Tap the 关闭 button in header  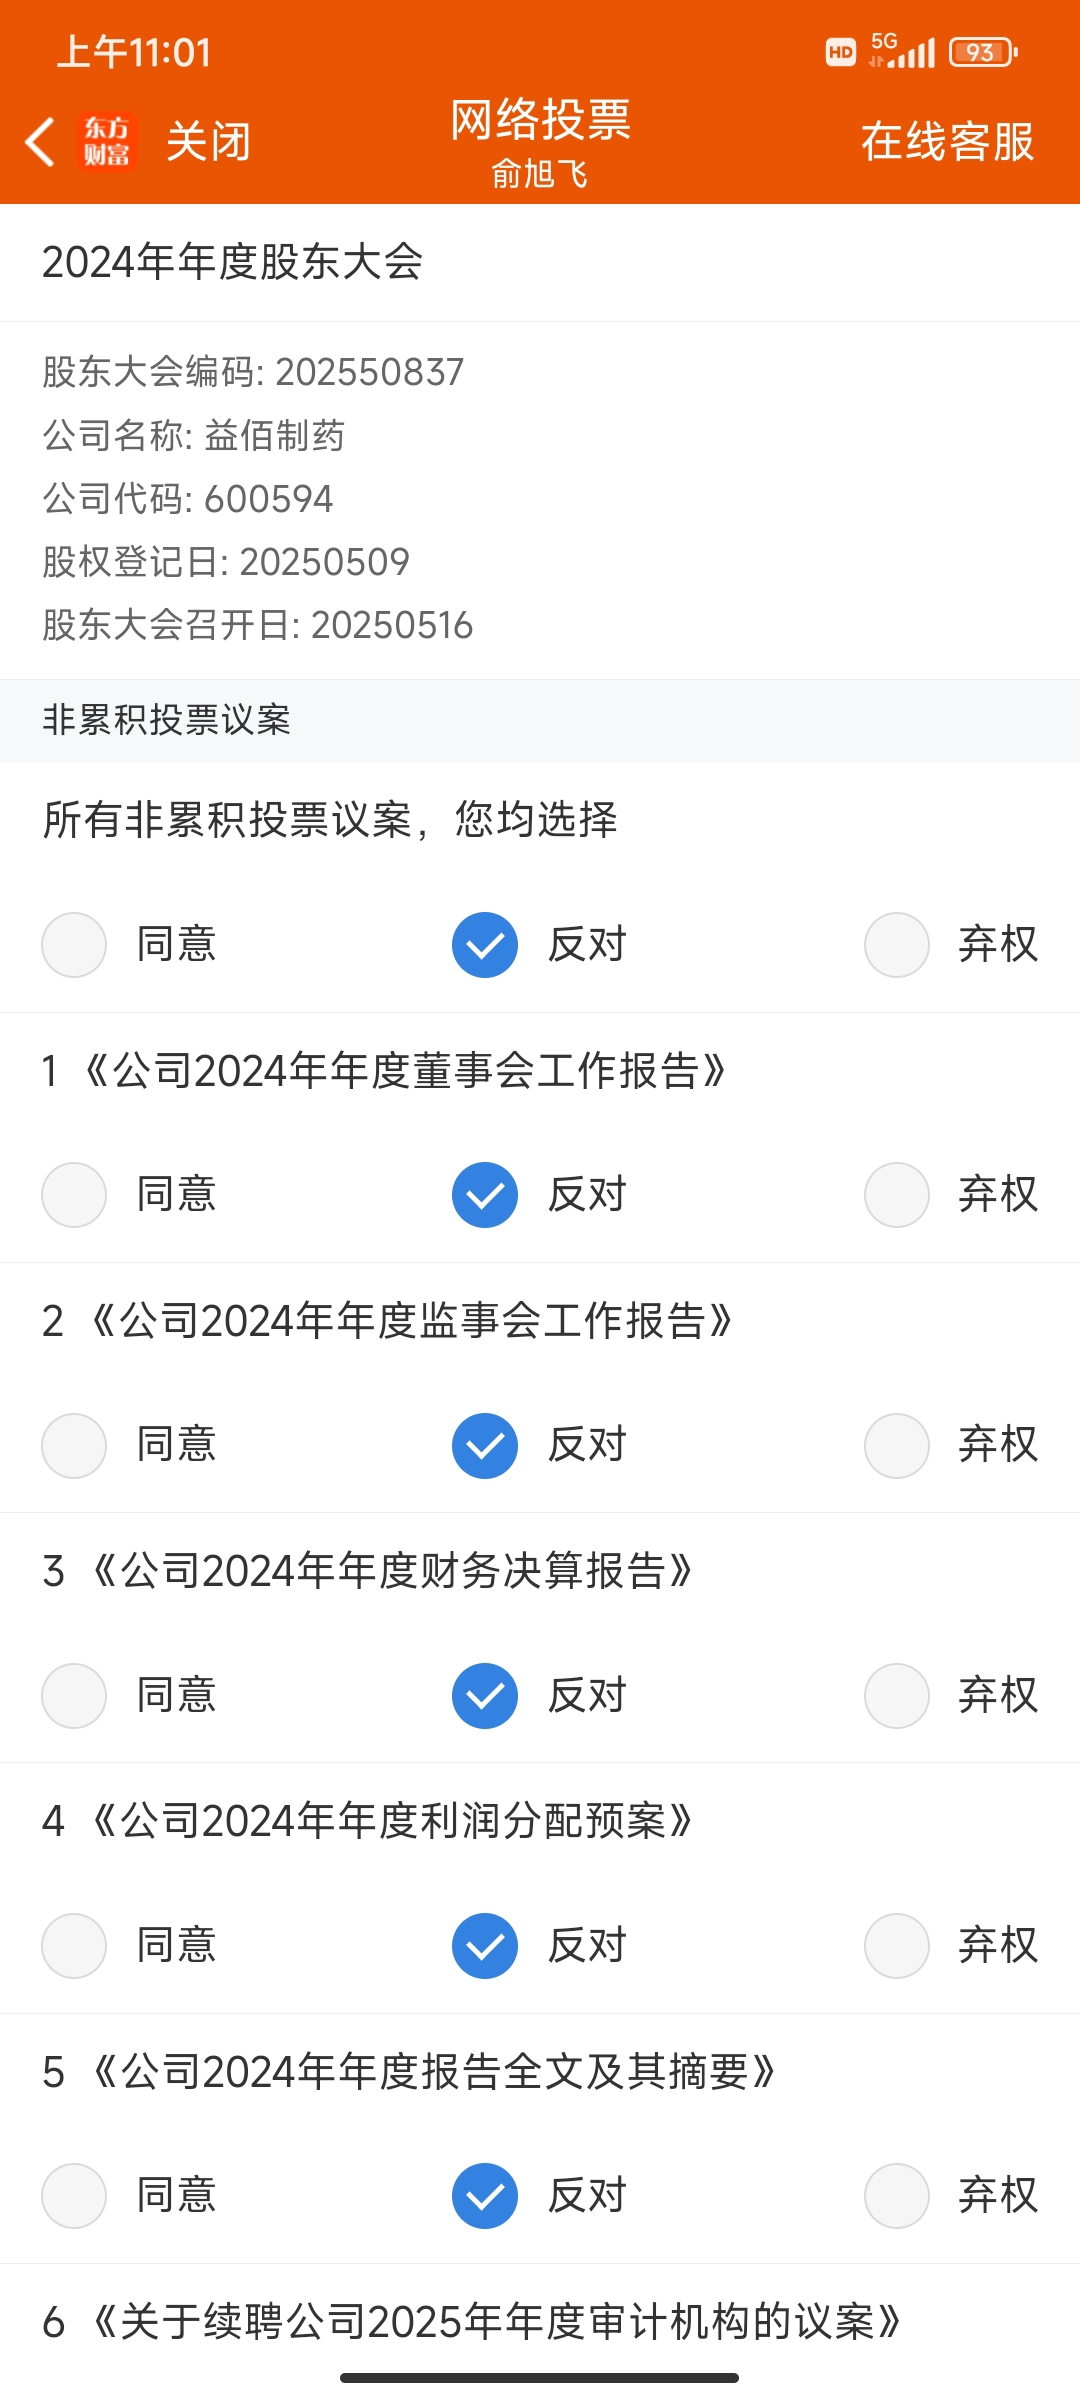pos(208,141)
